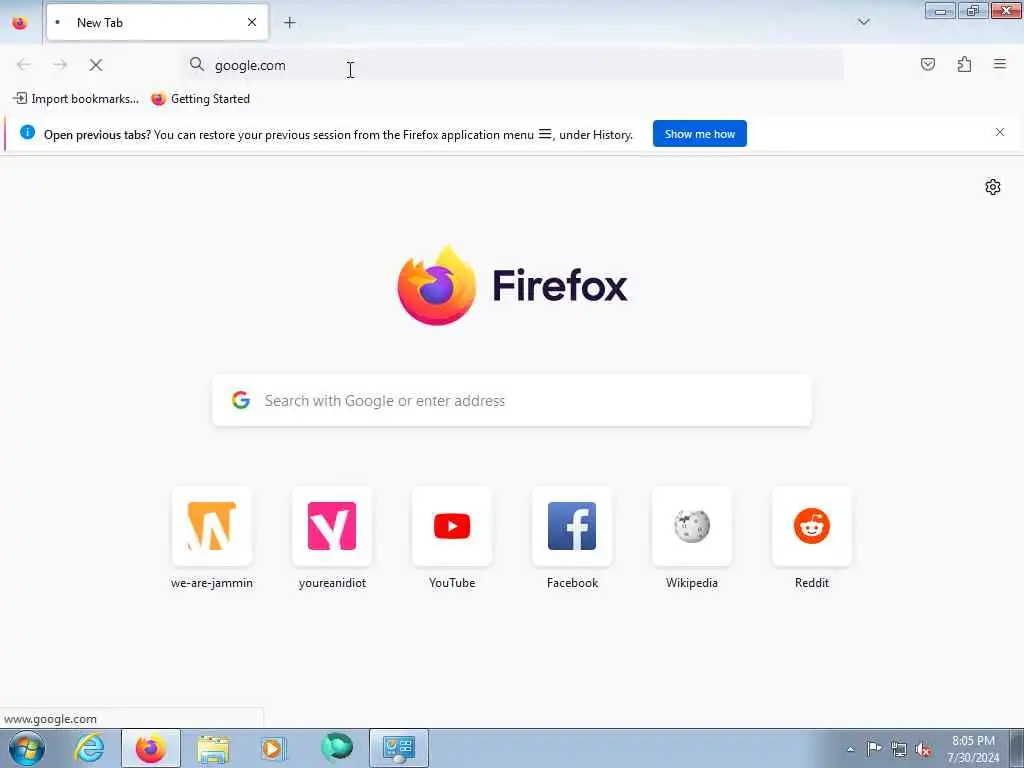Open the Windows Start menu
The image size is (1024, 768).
coord(27,748)
